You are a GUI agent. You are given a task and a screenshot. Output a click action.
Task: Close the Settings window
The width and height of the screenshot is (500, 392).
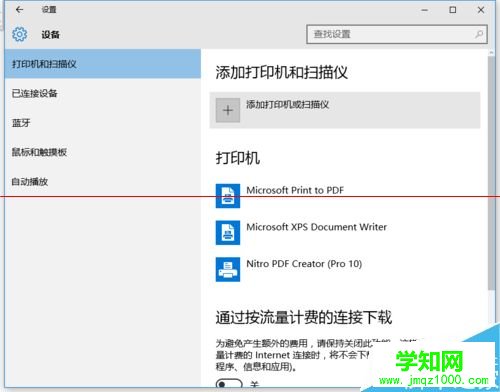[481, 10]
